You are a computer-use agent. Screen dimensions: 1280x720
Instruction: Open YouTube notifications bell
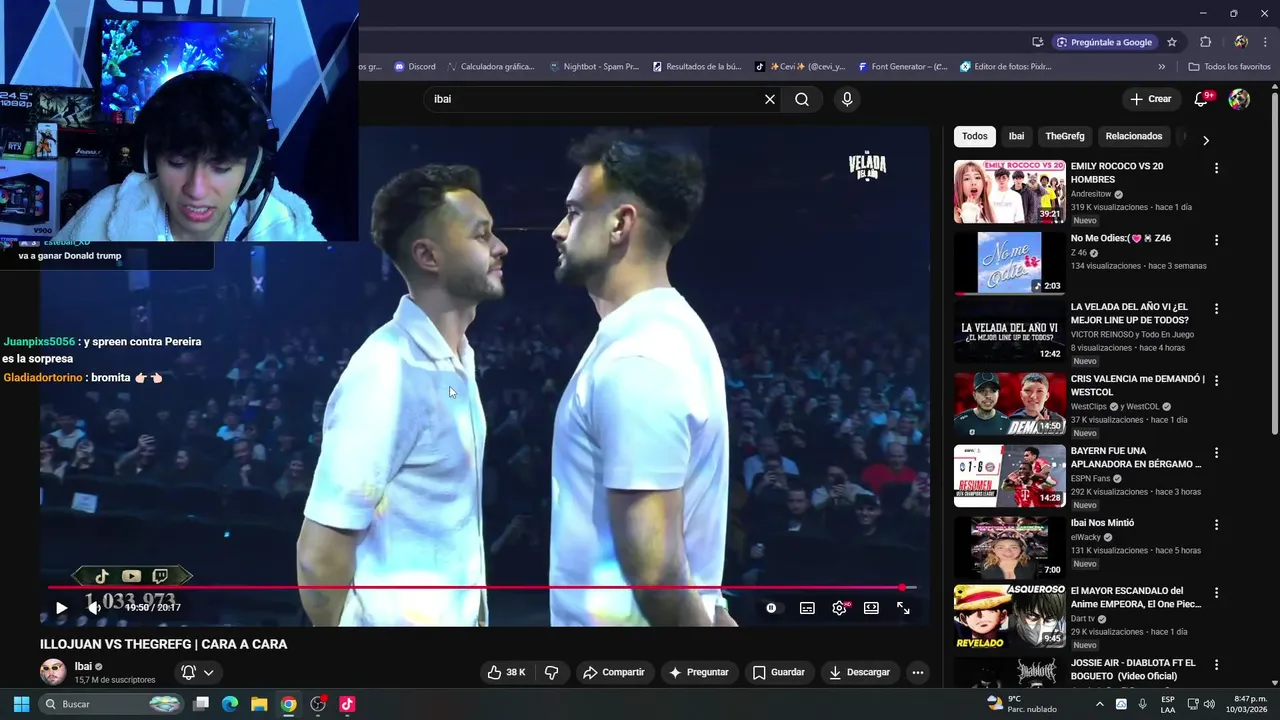pyautogui.click(x=1202, y=99)
